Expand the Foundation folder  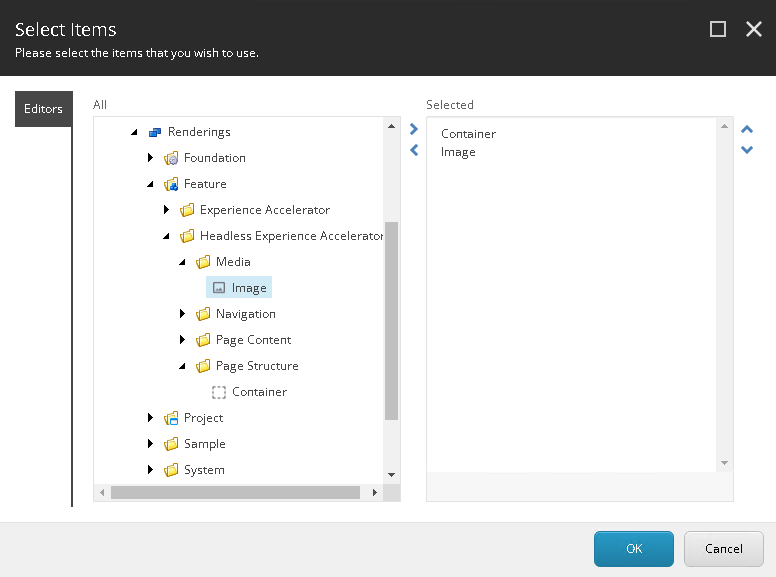[x=150, y=158]
